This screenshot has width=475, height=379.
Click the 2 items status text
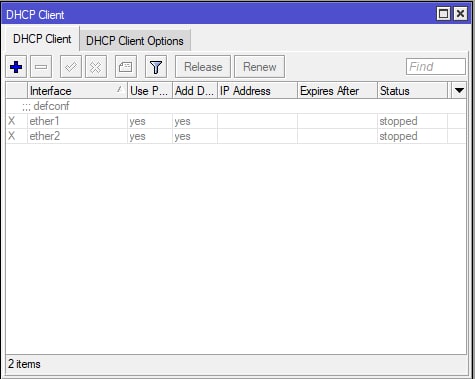click(24, 364)
